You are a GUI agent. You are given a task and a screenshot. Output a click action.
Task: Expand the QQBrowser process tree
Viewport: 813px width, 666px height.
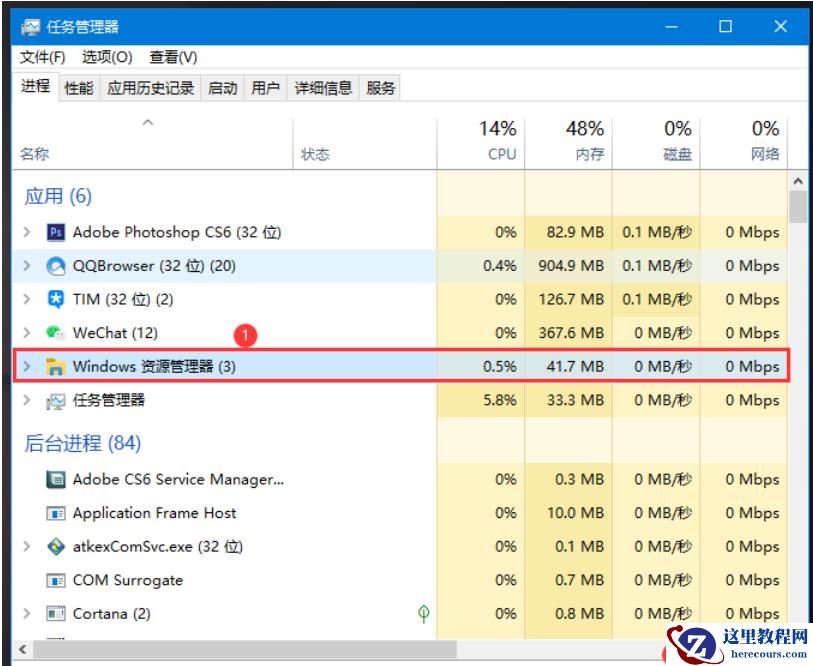[26, 266]
